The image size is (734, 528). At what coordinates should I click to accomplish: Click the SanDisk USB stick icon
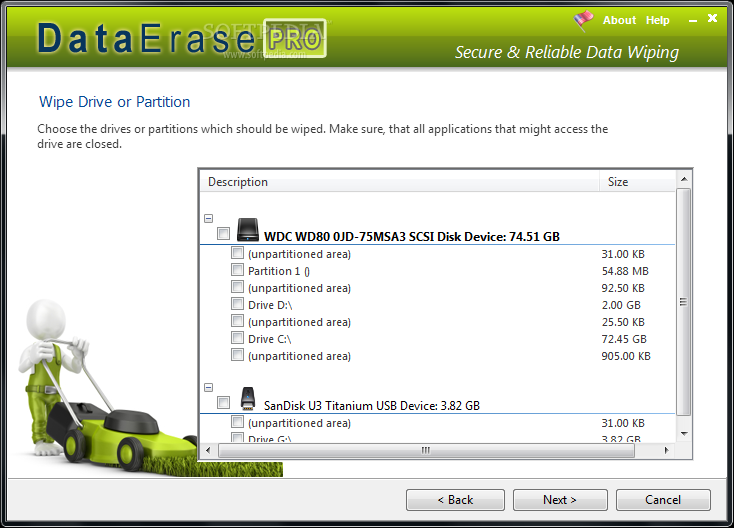(x=248, y=399)
